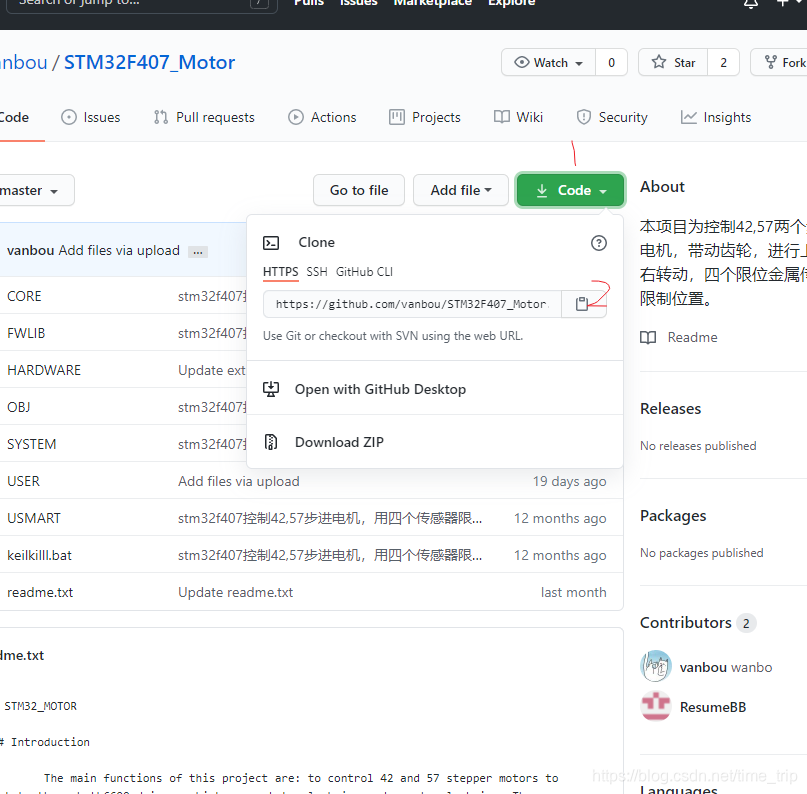
Task: Click the ResumeBB contributor name
Action: 713,708
